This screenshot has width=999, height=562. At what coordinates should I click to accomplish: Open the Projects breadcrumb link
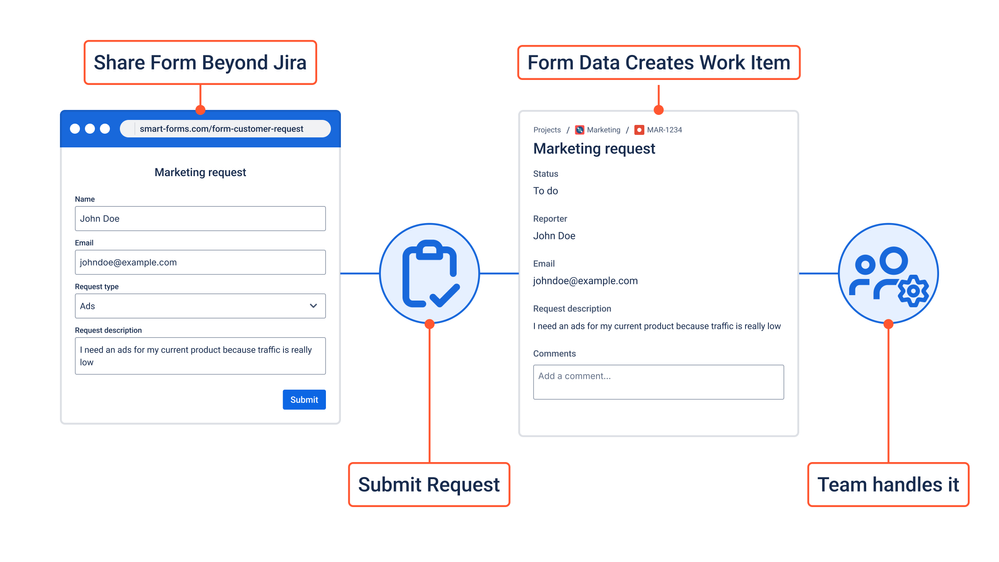(x=547, y=130)
